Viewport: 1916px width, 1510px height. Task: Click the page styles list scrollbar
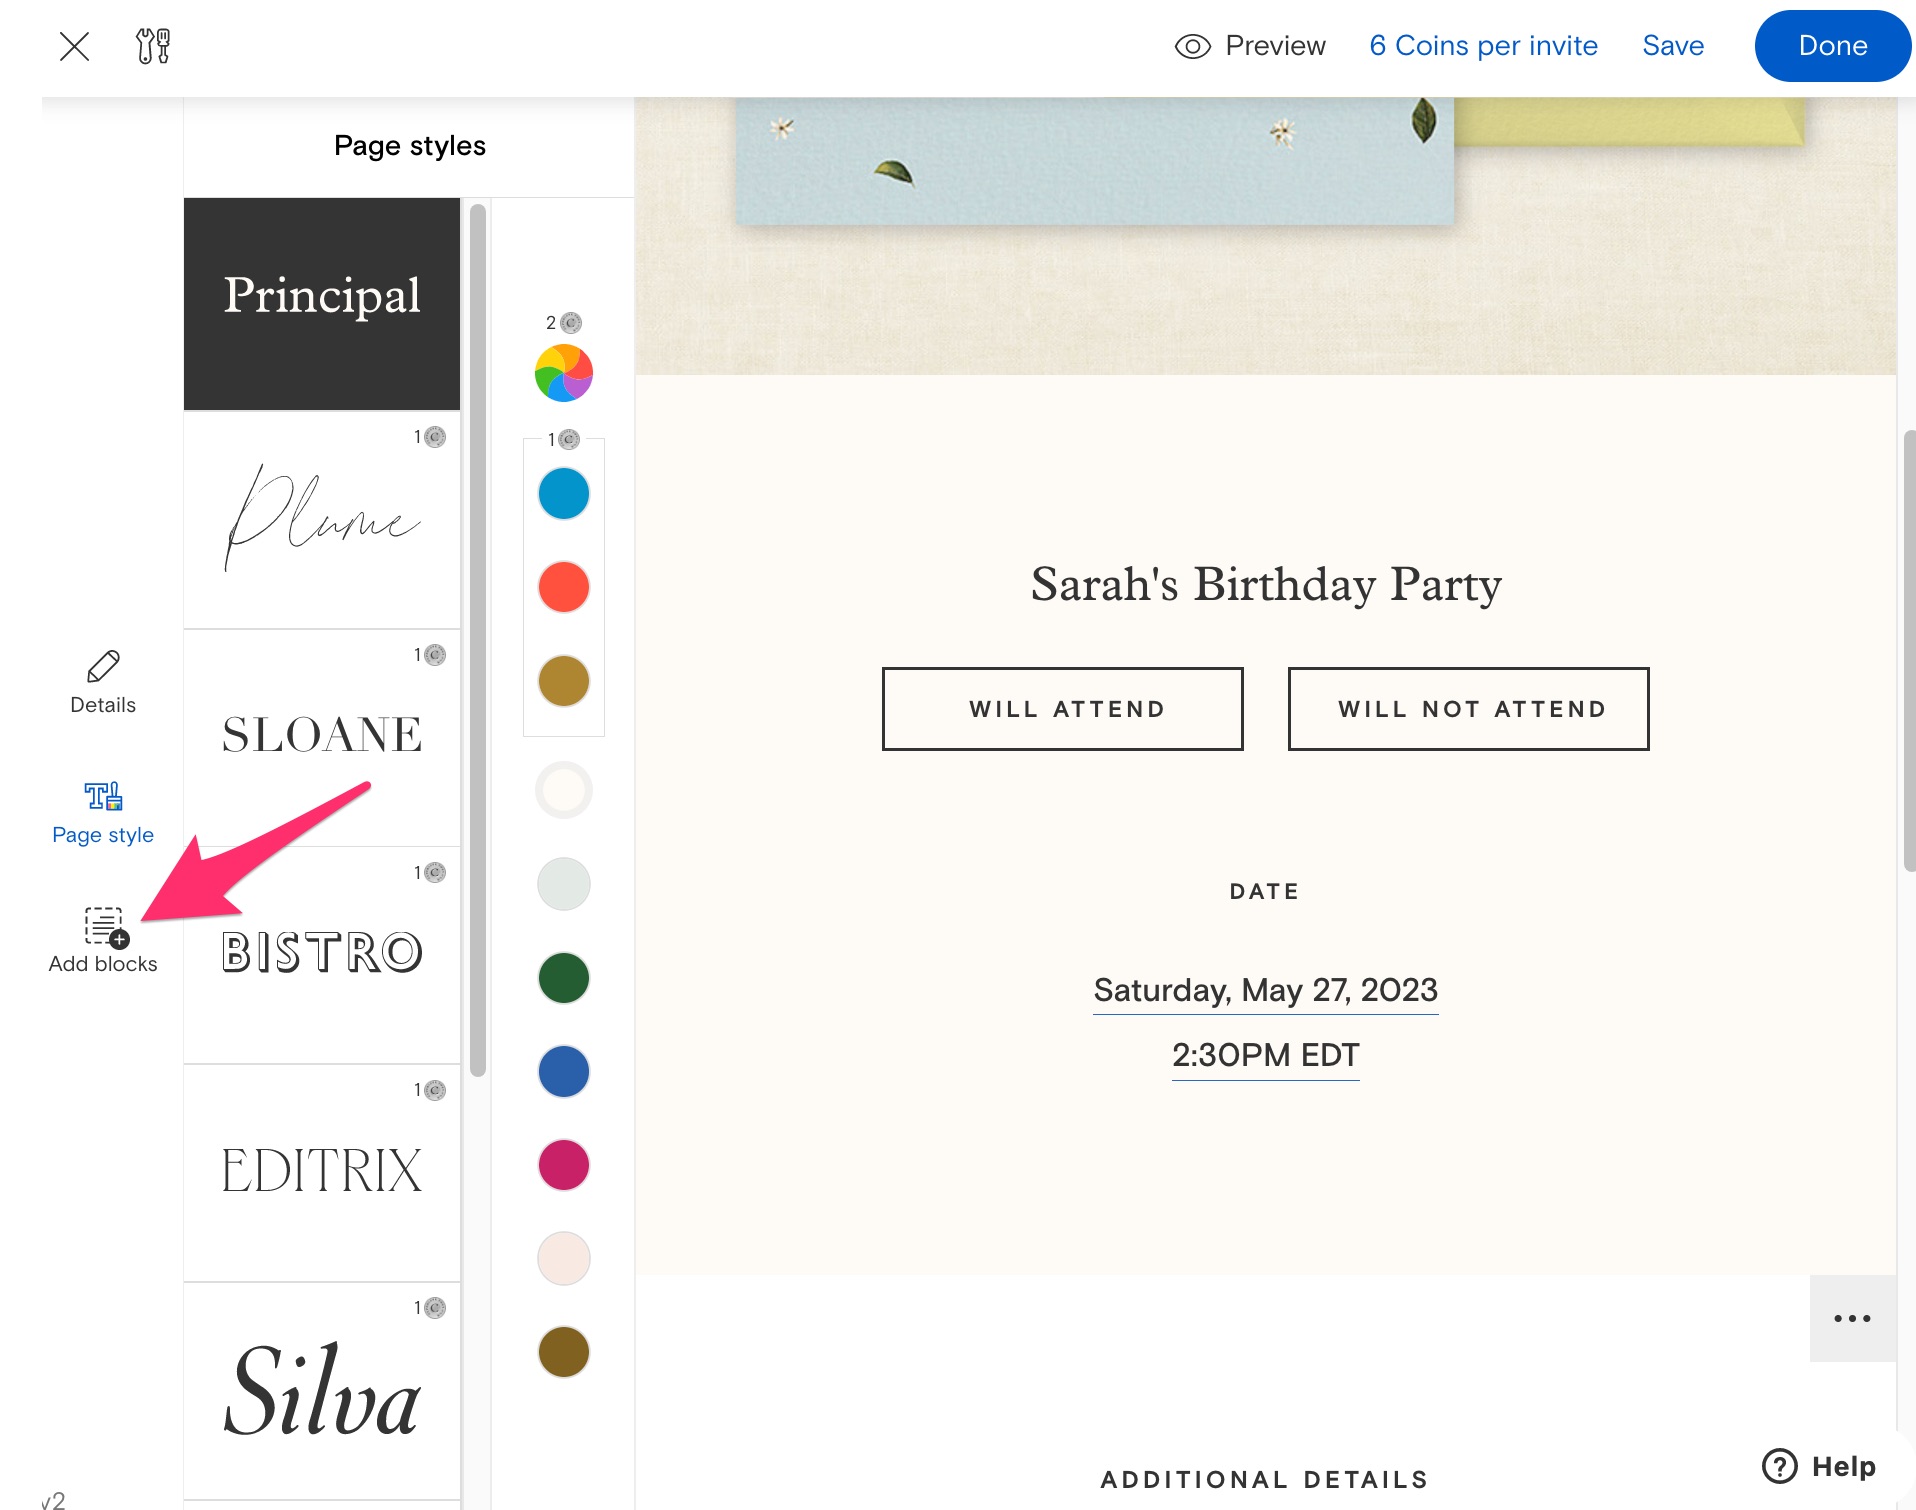[x=478, y=640]
